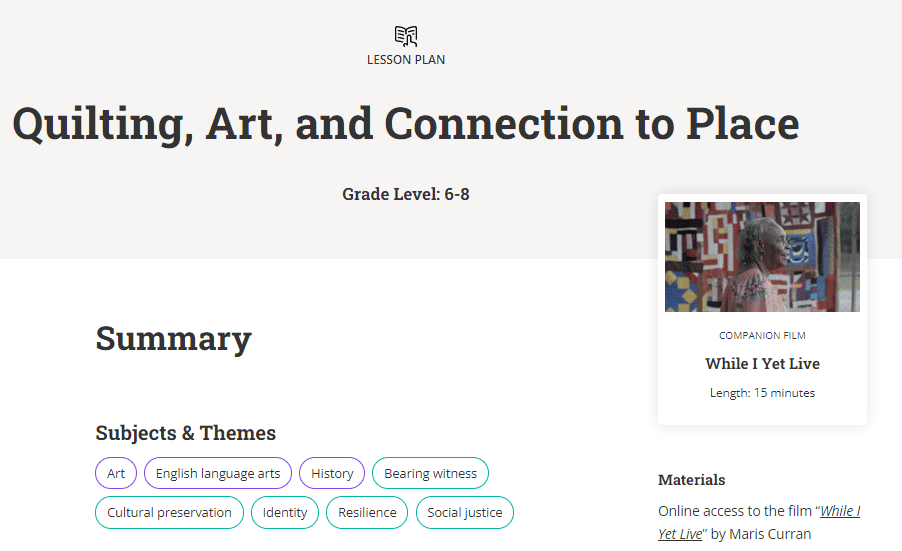The width and height of the screenshot is (902, 551).
Task: Click the Materials sidebar heading
Action: 691,480
